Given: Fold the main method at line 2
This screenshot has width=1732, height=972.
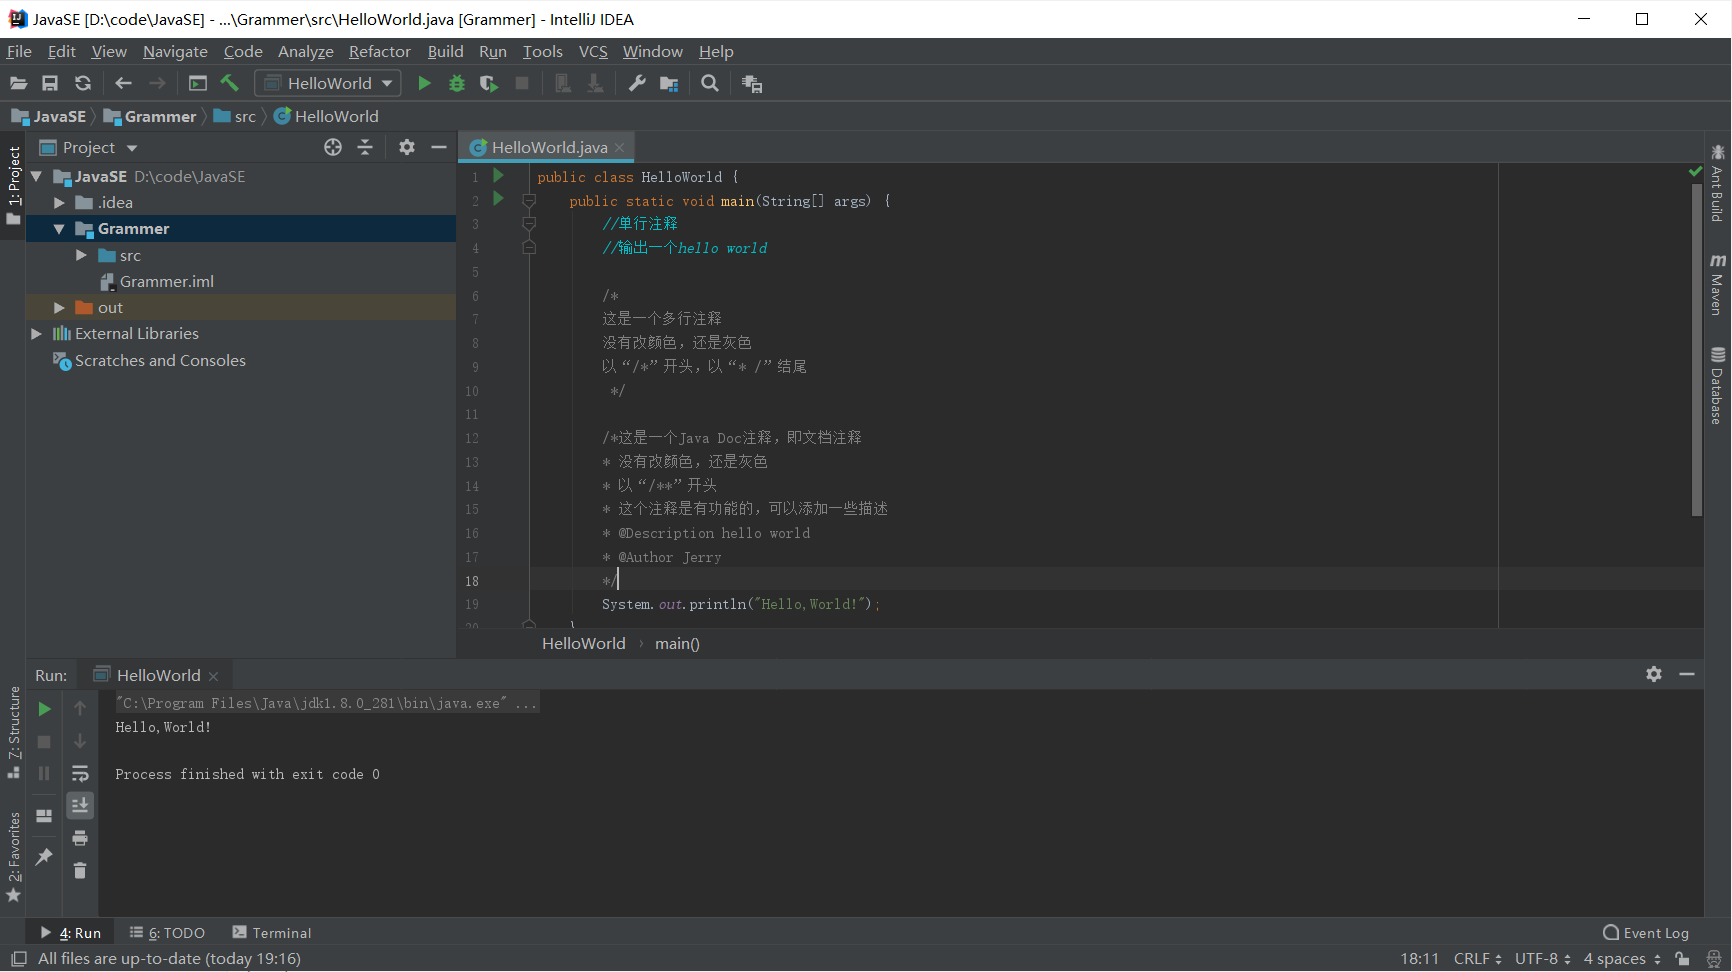Looking at the screenshot, I should [529, 200].
